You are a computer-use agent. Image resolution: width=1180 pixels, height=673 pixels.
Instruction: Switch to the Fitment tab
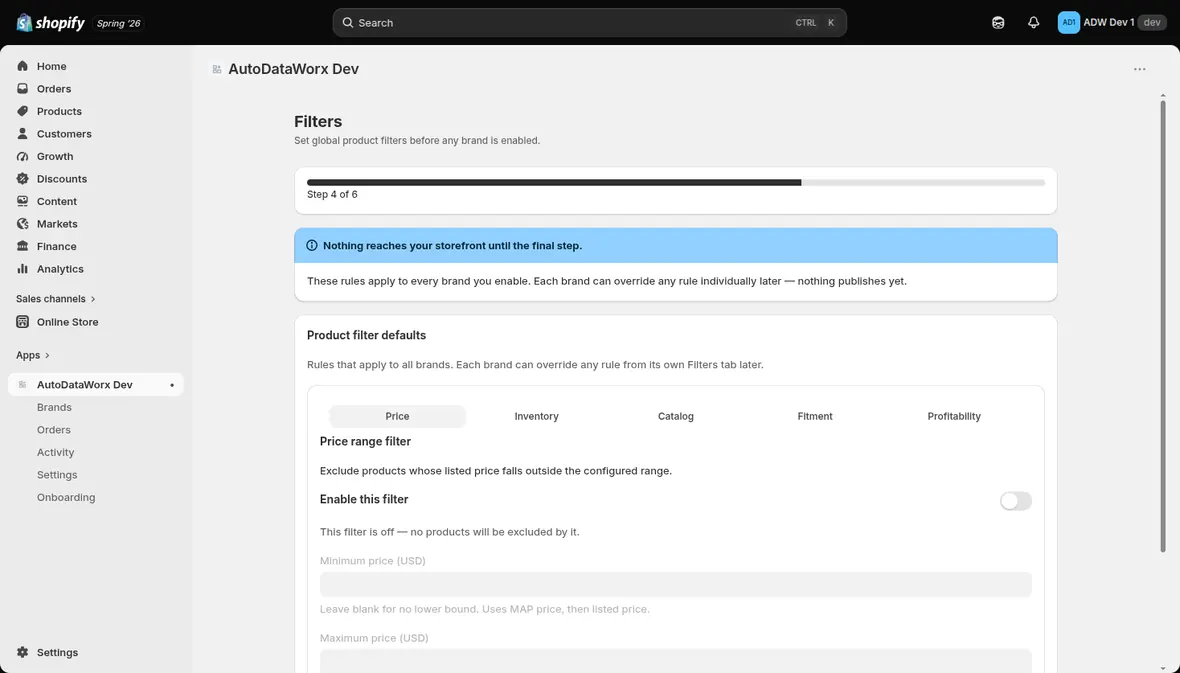pos(815,416)
